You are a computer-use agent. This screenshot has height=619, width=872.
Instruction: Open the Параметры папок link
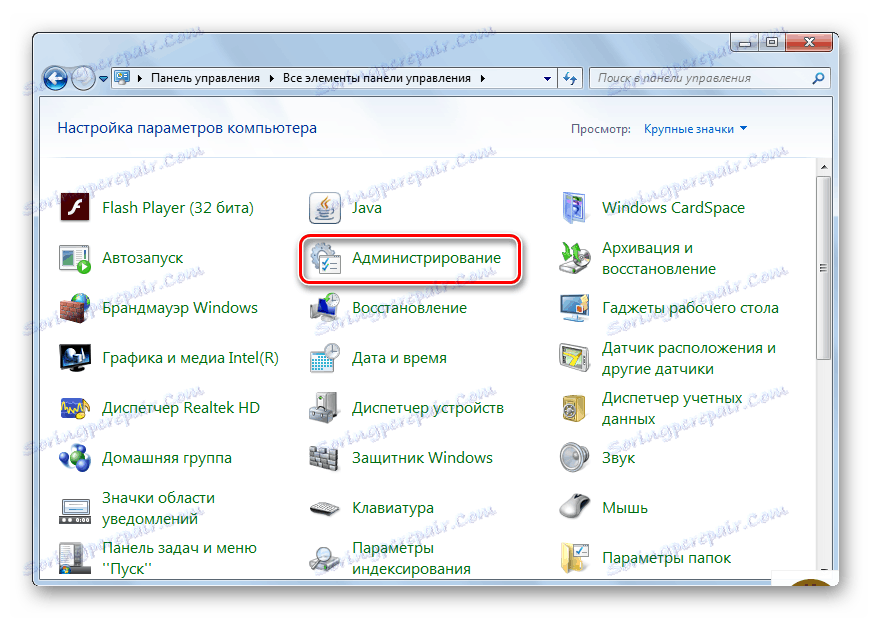(666, 558)
